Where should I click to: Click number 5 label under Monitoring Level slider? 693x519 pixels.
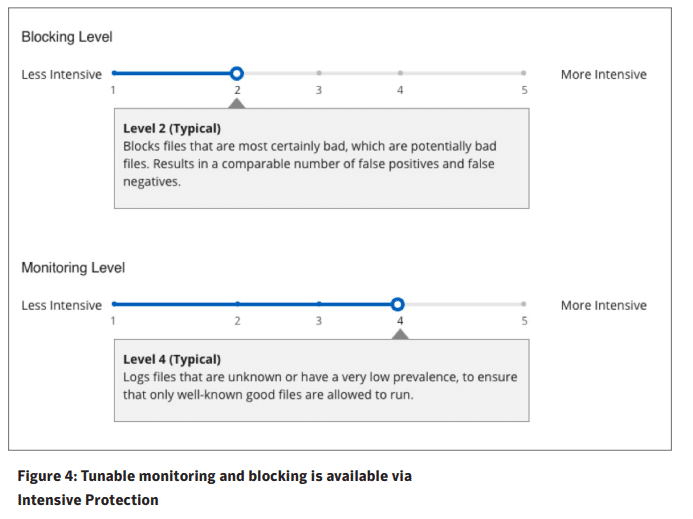click(x=524, y=321)
